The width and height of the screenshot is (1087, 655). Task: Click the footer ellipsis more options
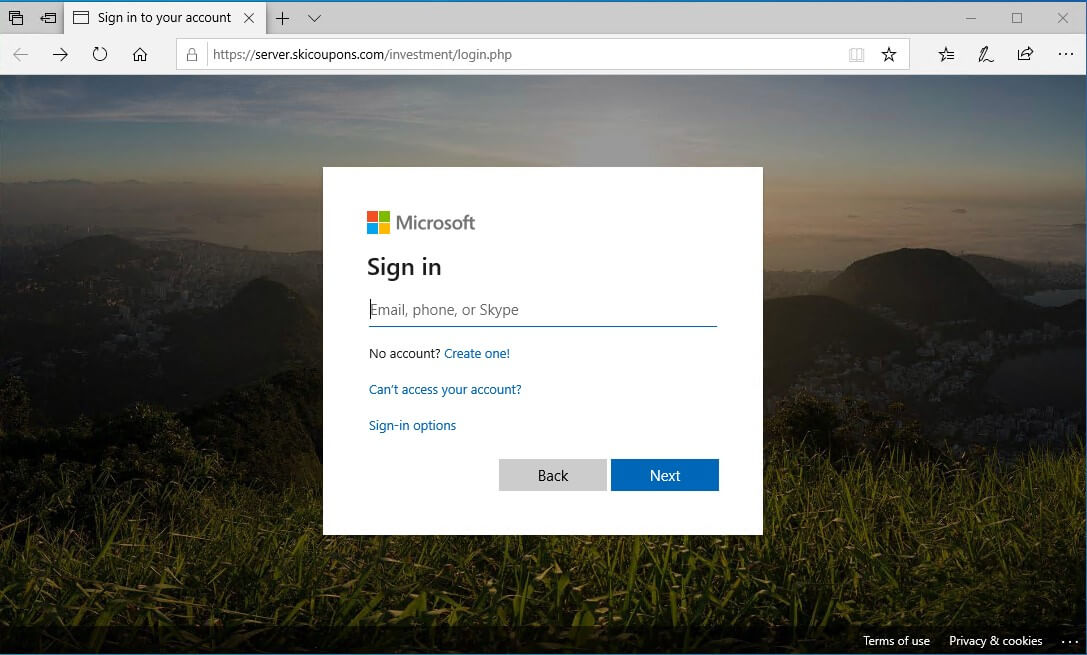click(x=1070, y=641)
